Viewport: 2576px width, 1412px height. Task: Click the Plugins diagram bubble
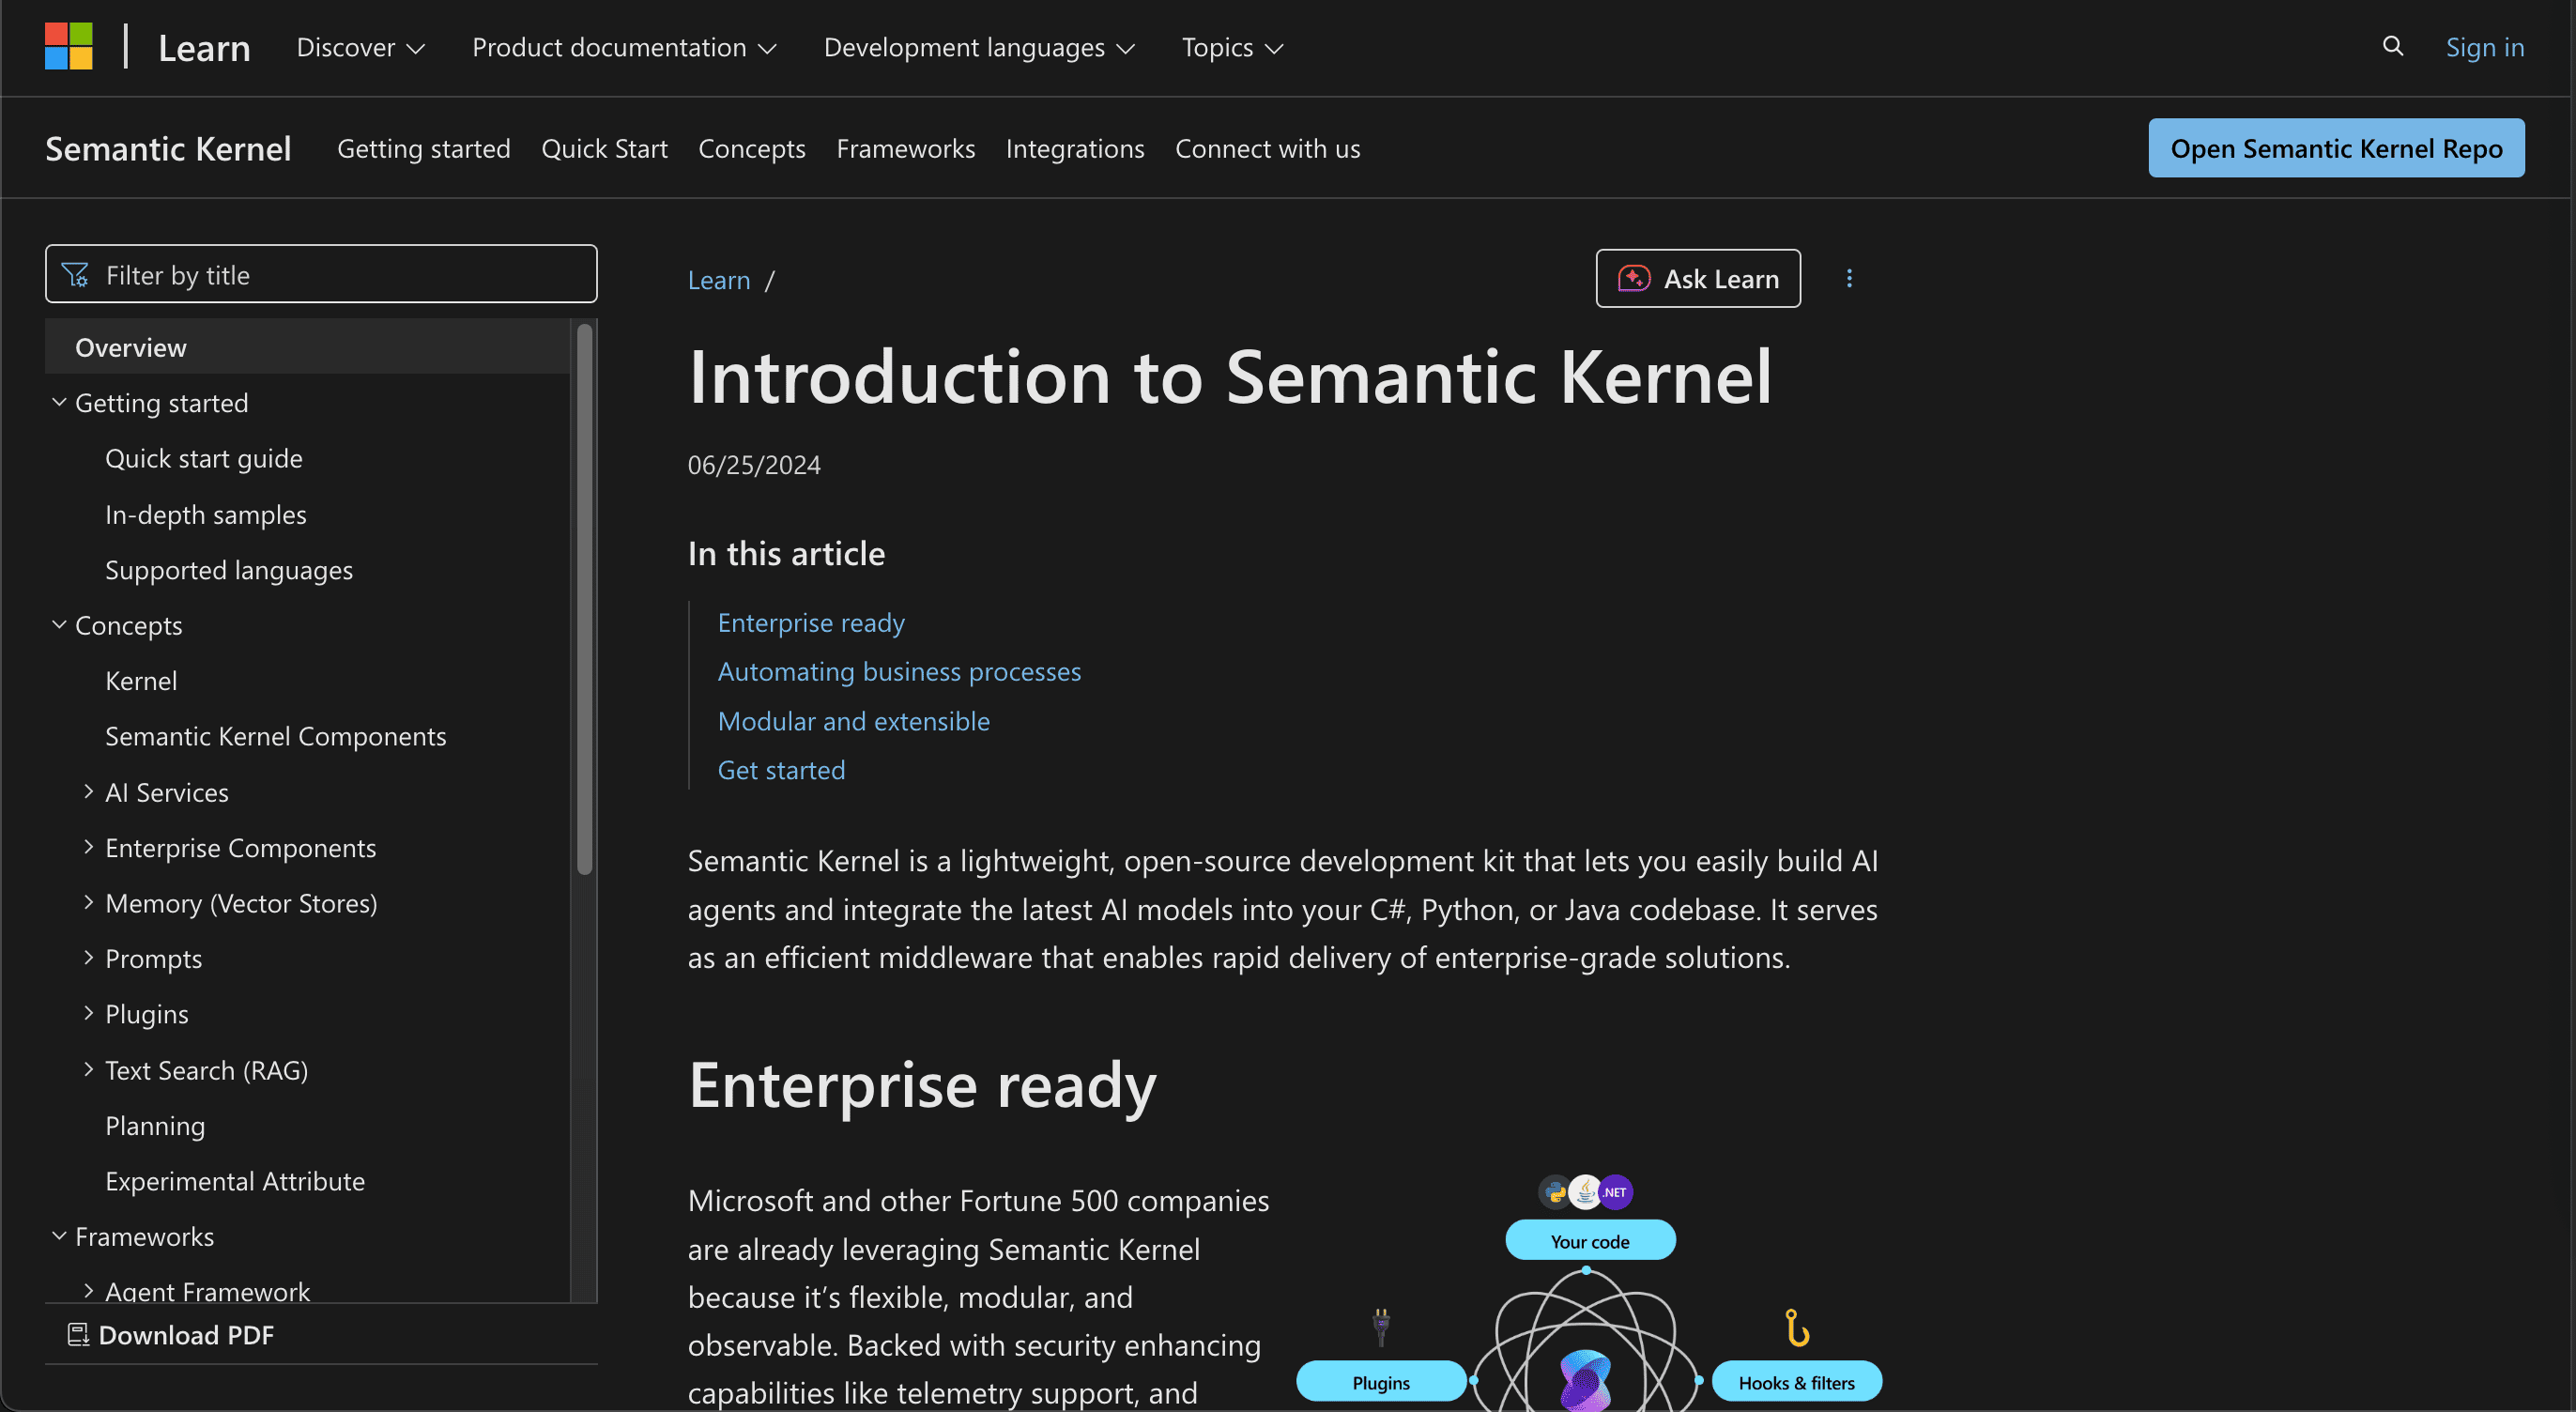tap(1381, 1381)
